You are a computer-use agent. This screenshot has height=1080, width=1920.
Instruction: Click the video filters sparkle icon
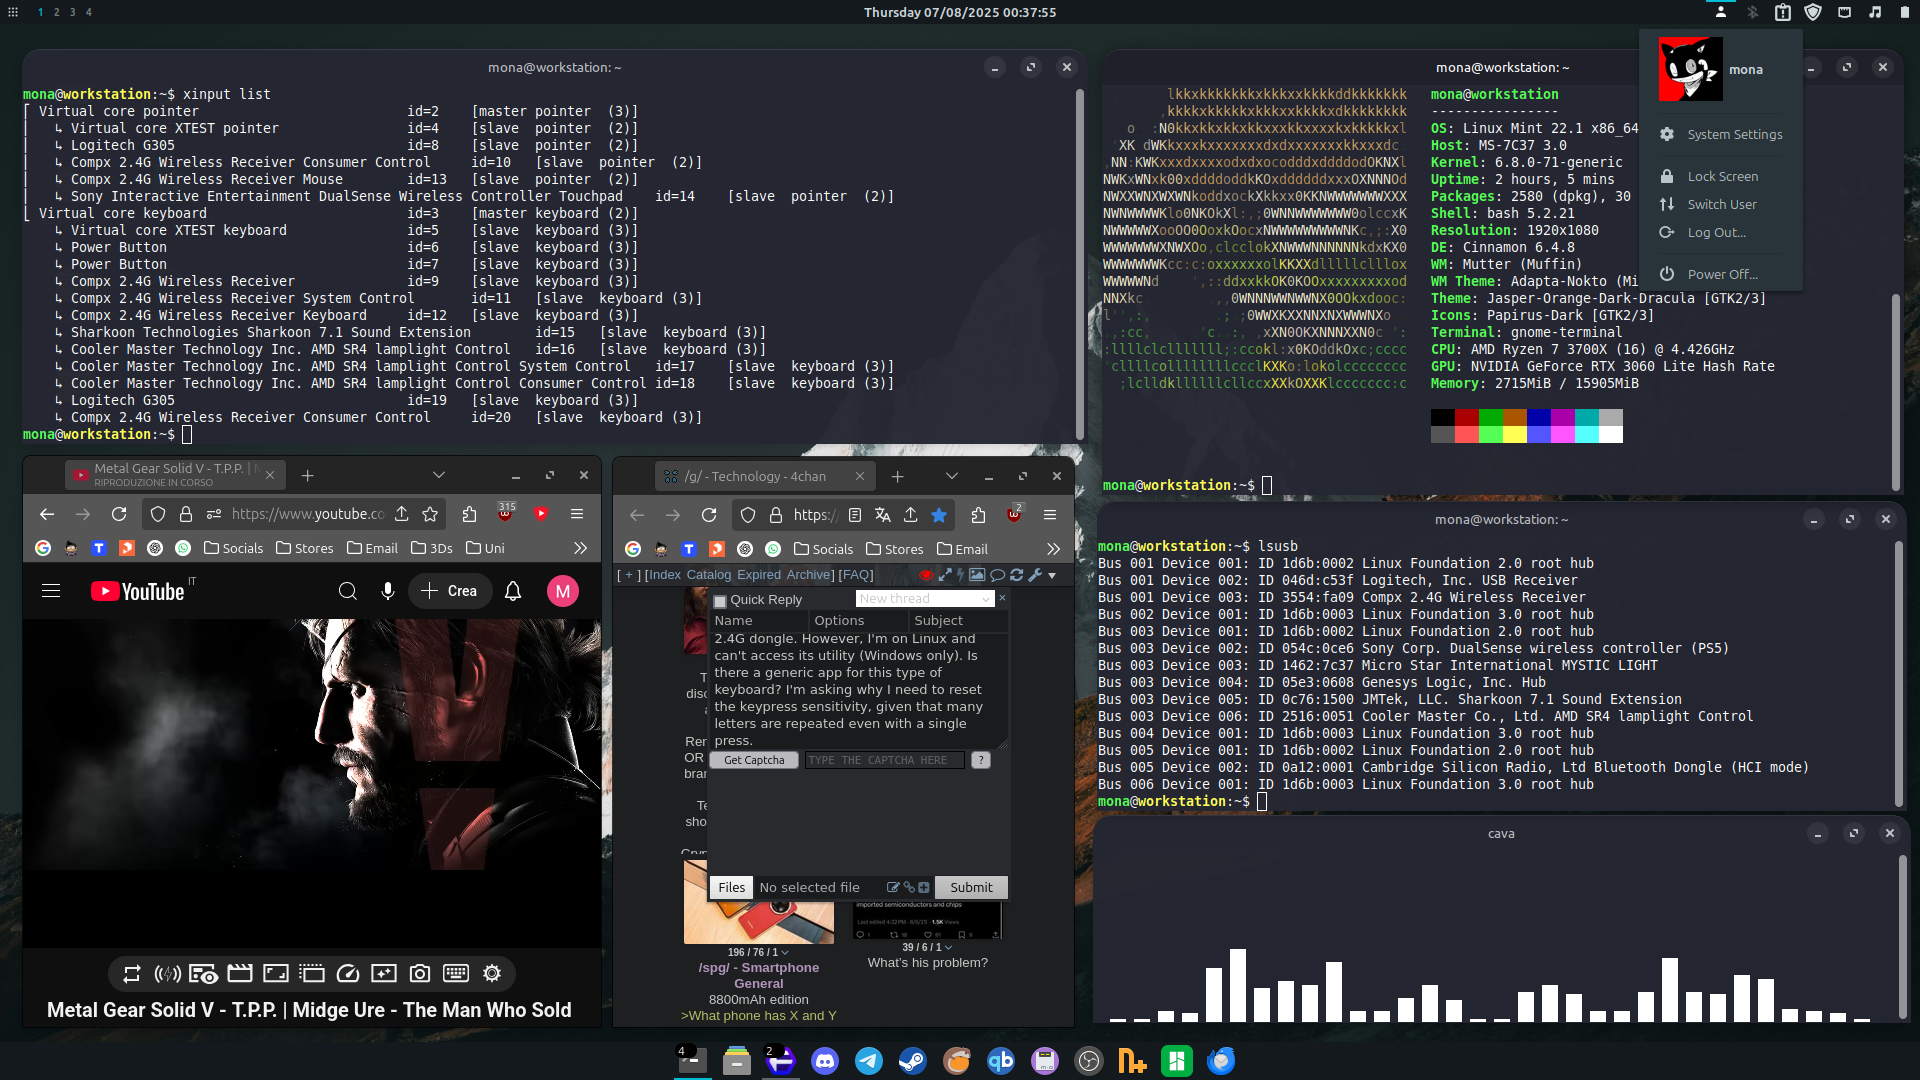tap(384, 974)
